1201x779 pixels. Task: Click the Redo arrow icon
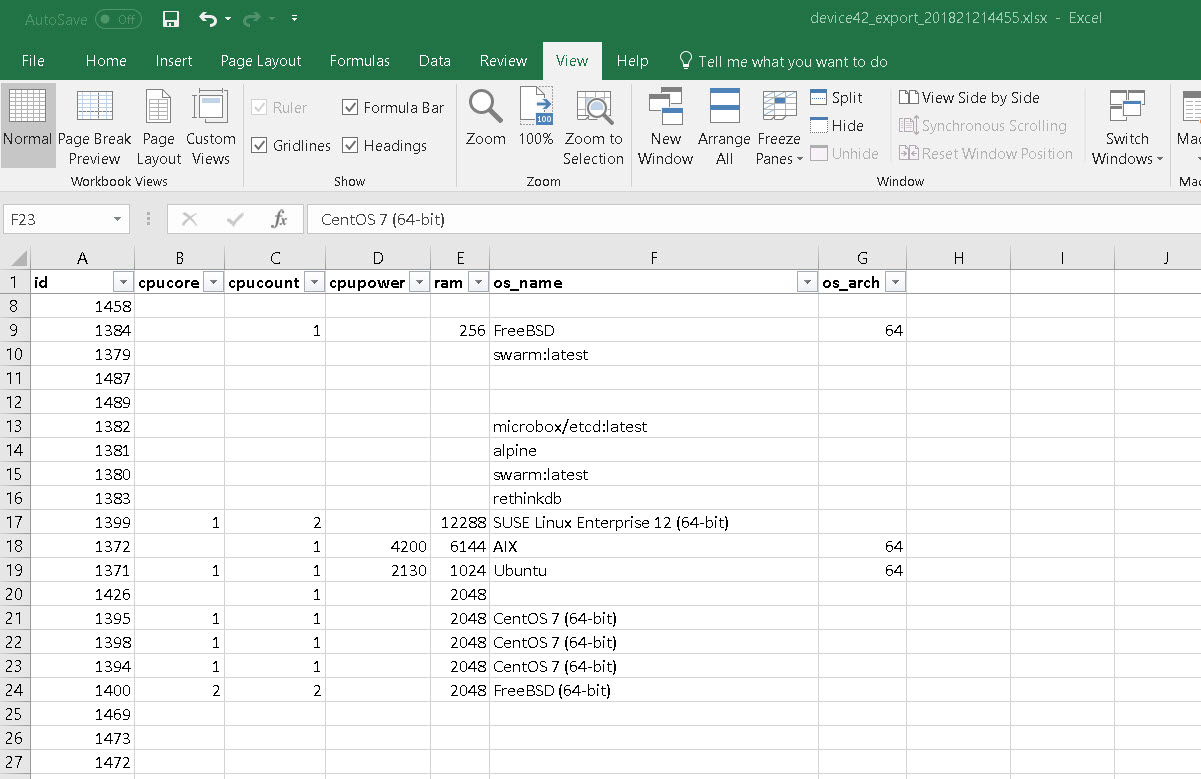pos(252,19)
